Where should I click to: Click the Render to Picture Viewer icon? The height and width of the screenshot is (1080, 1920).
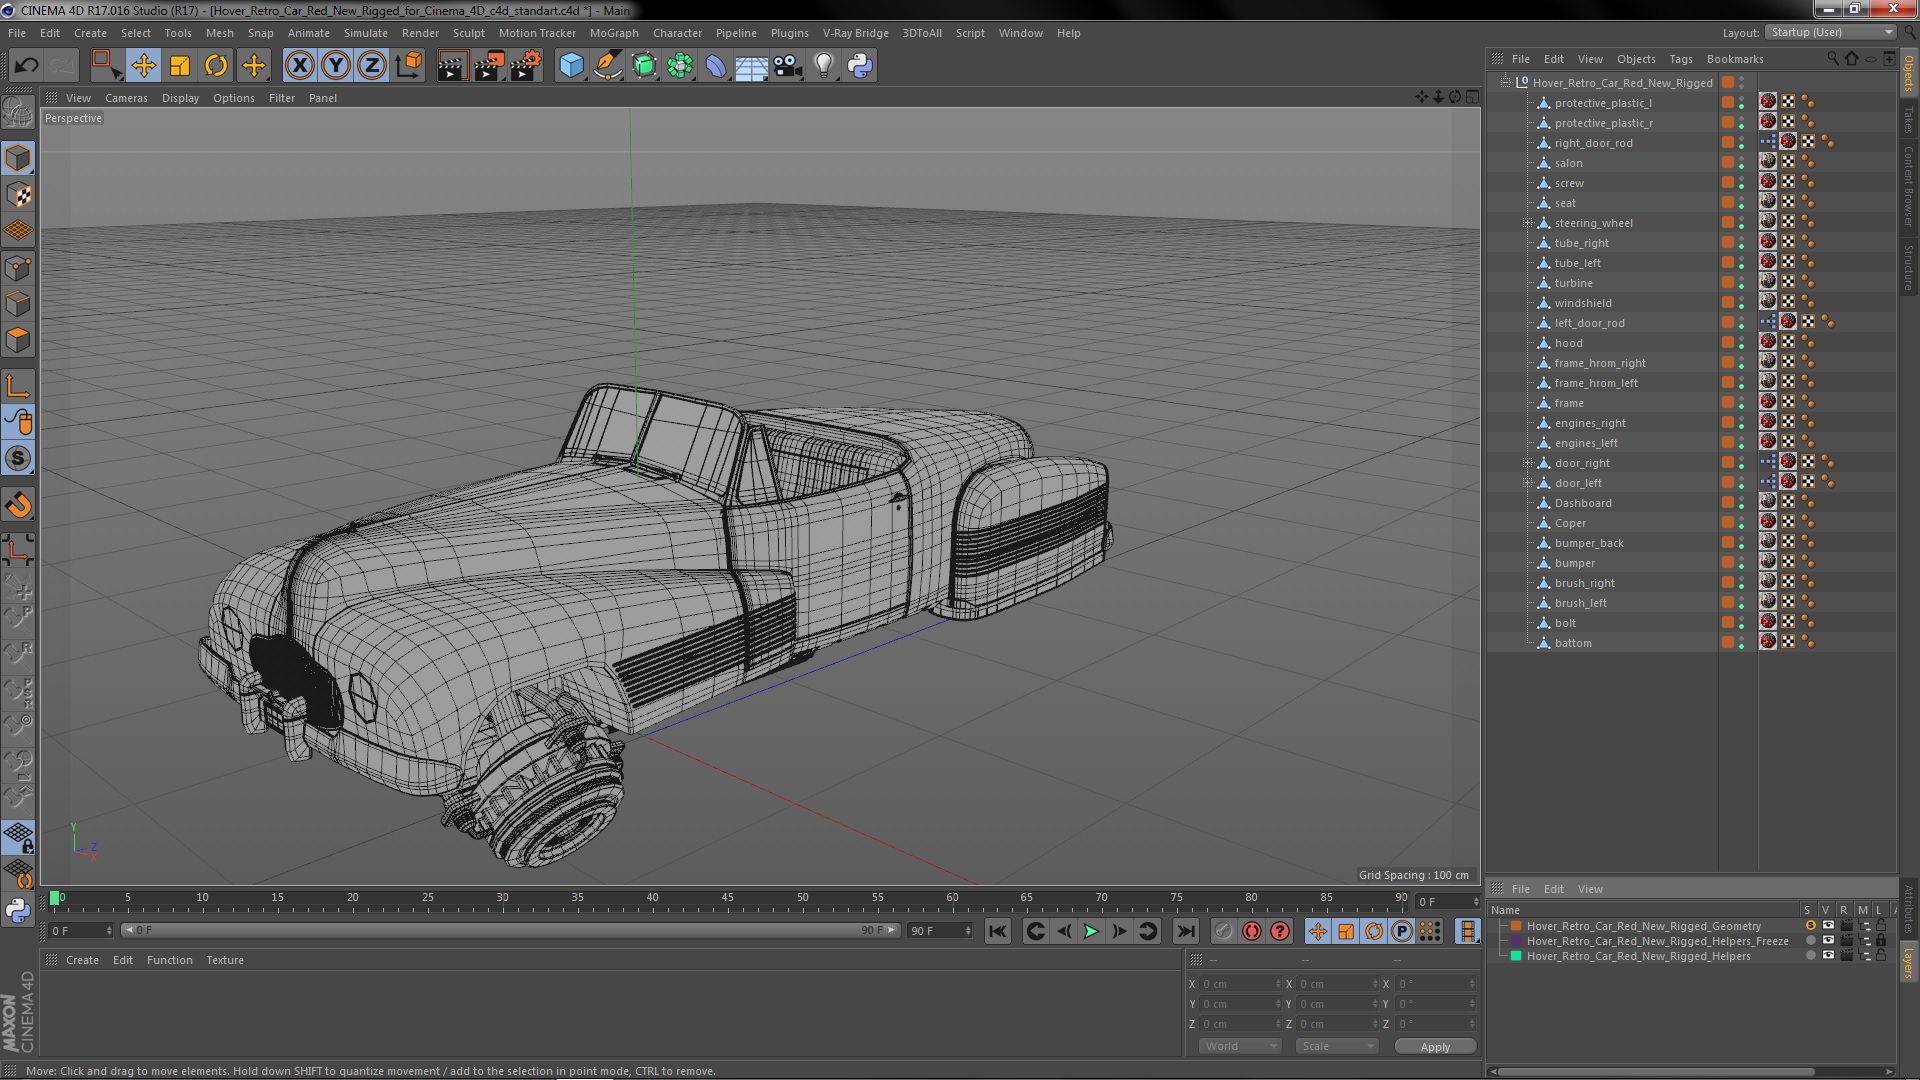tap(489, 66)
